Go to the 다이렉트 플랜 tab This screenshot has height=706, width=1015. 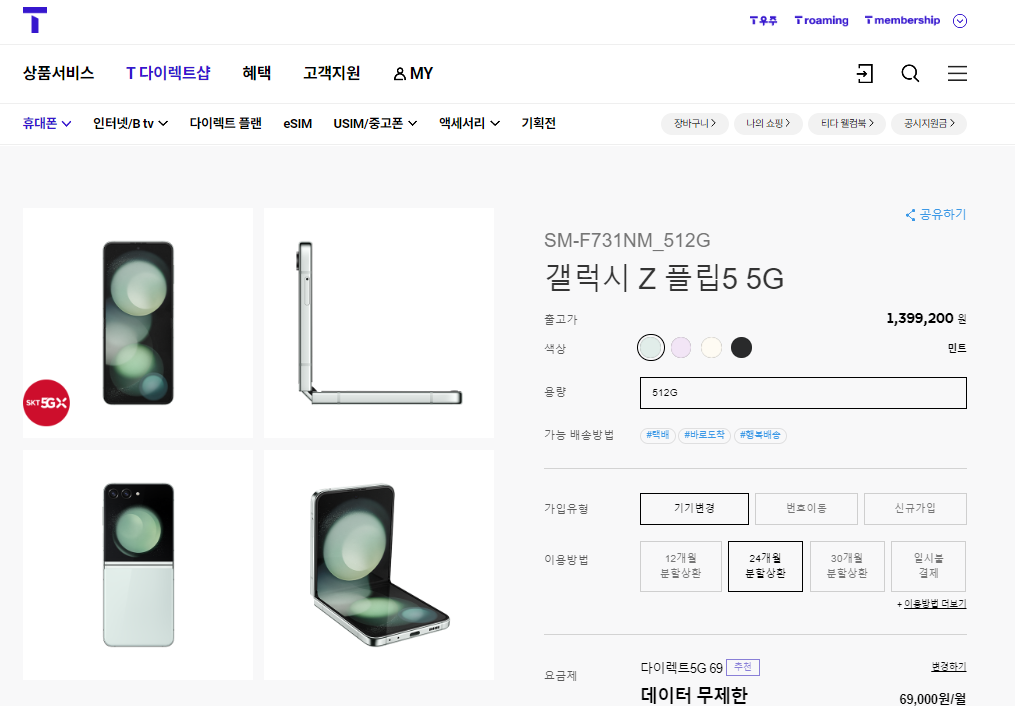pyautogui.click(x=225, y=123)
